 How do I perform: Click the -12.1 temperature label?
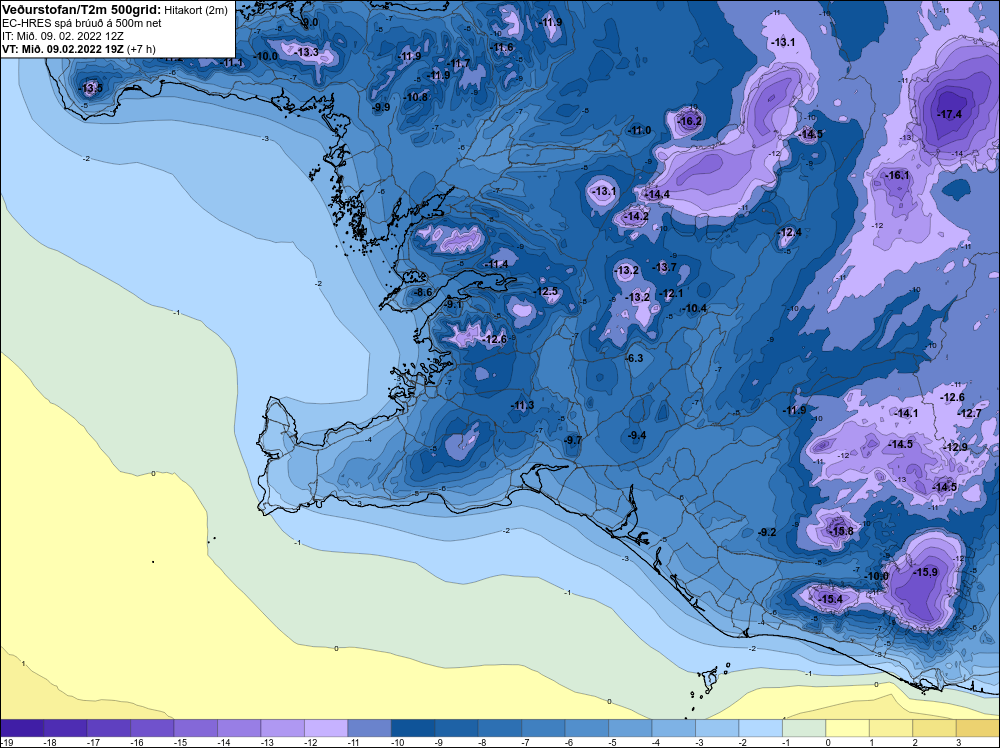pos(671,293)
